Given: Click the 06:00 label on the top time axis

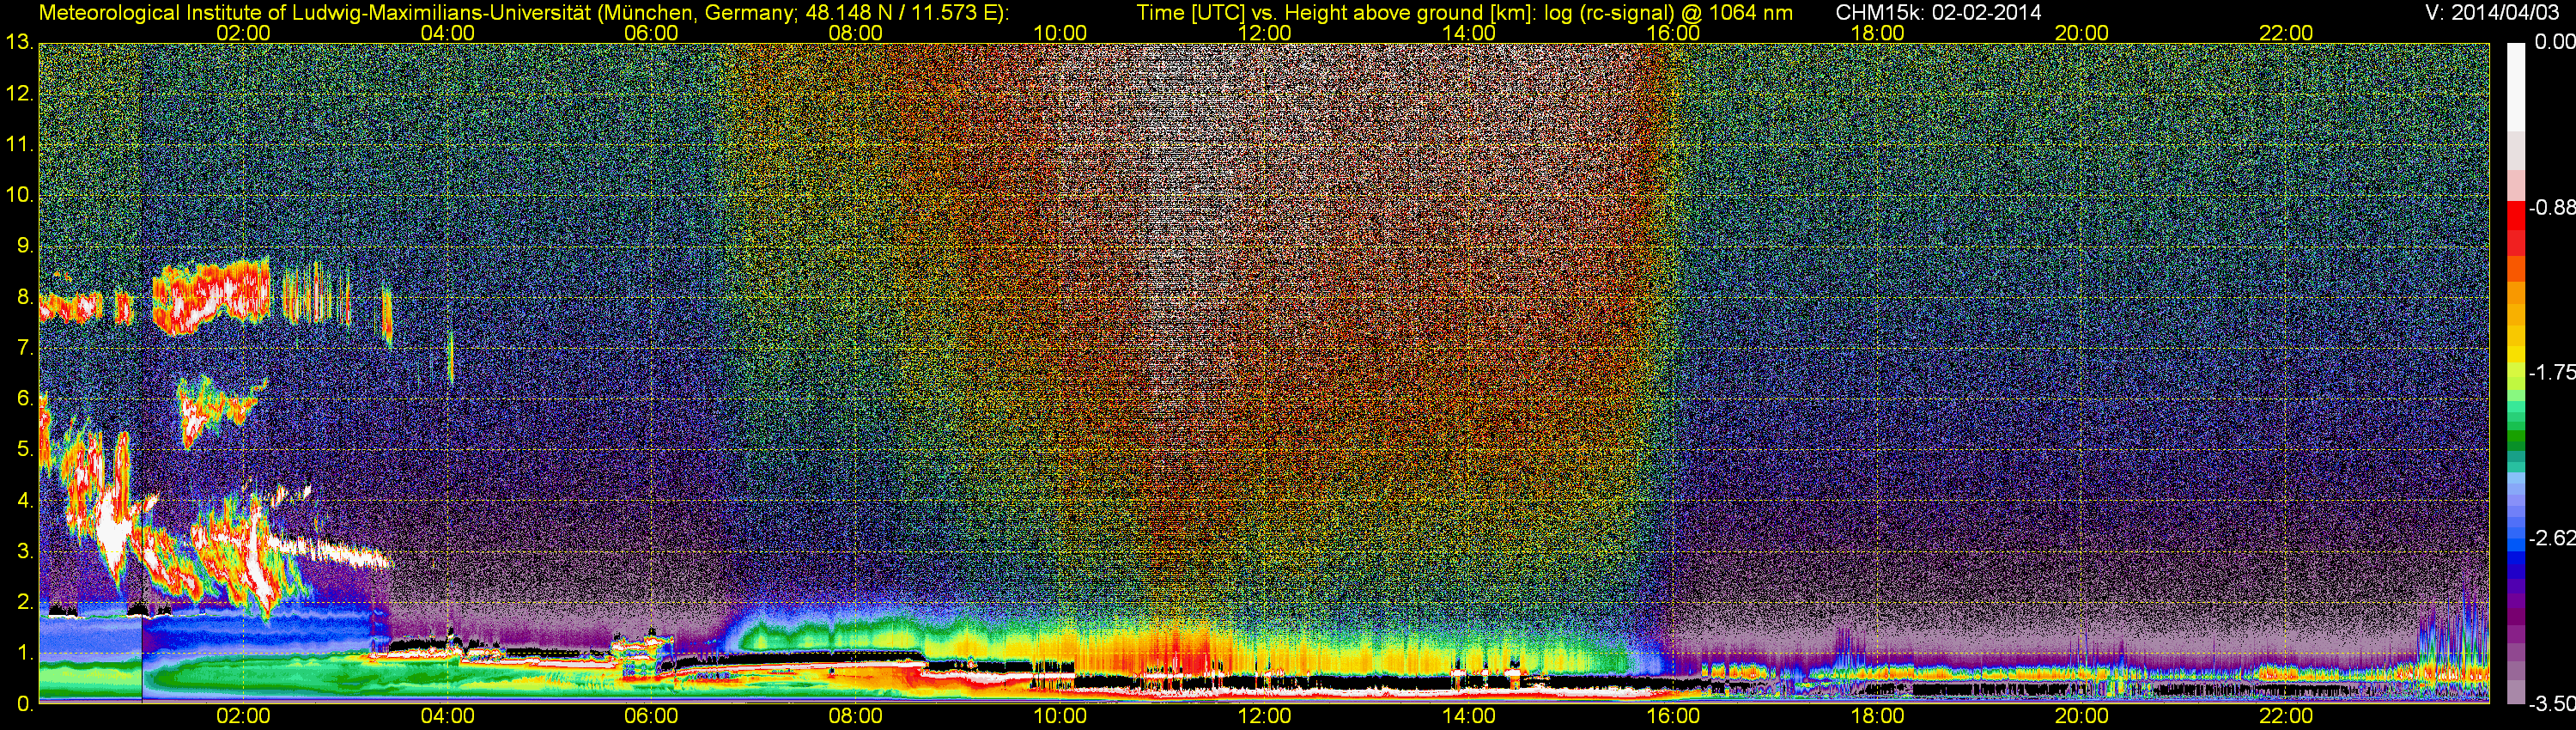Looking at the screenshot, I should coord(651,33).
